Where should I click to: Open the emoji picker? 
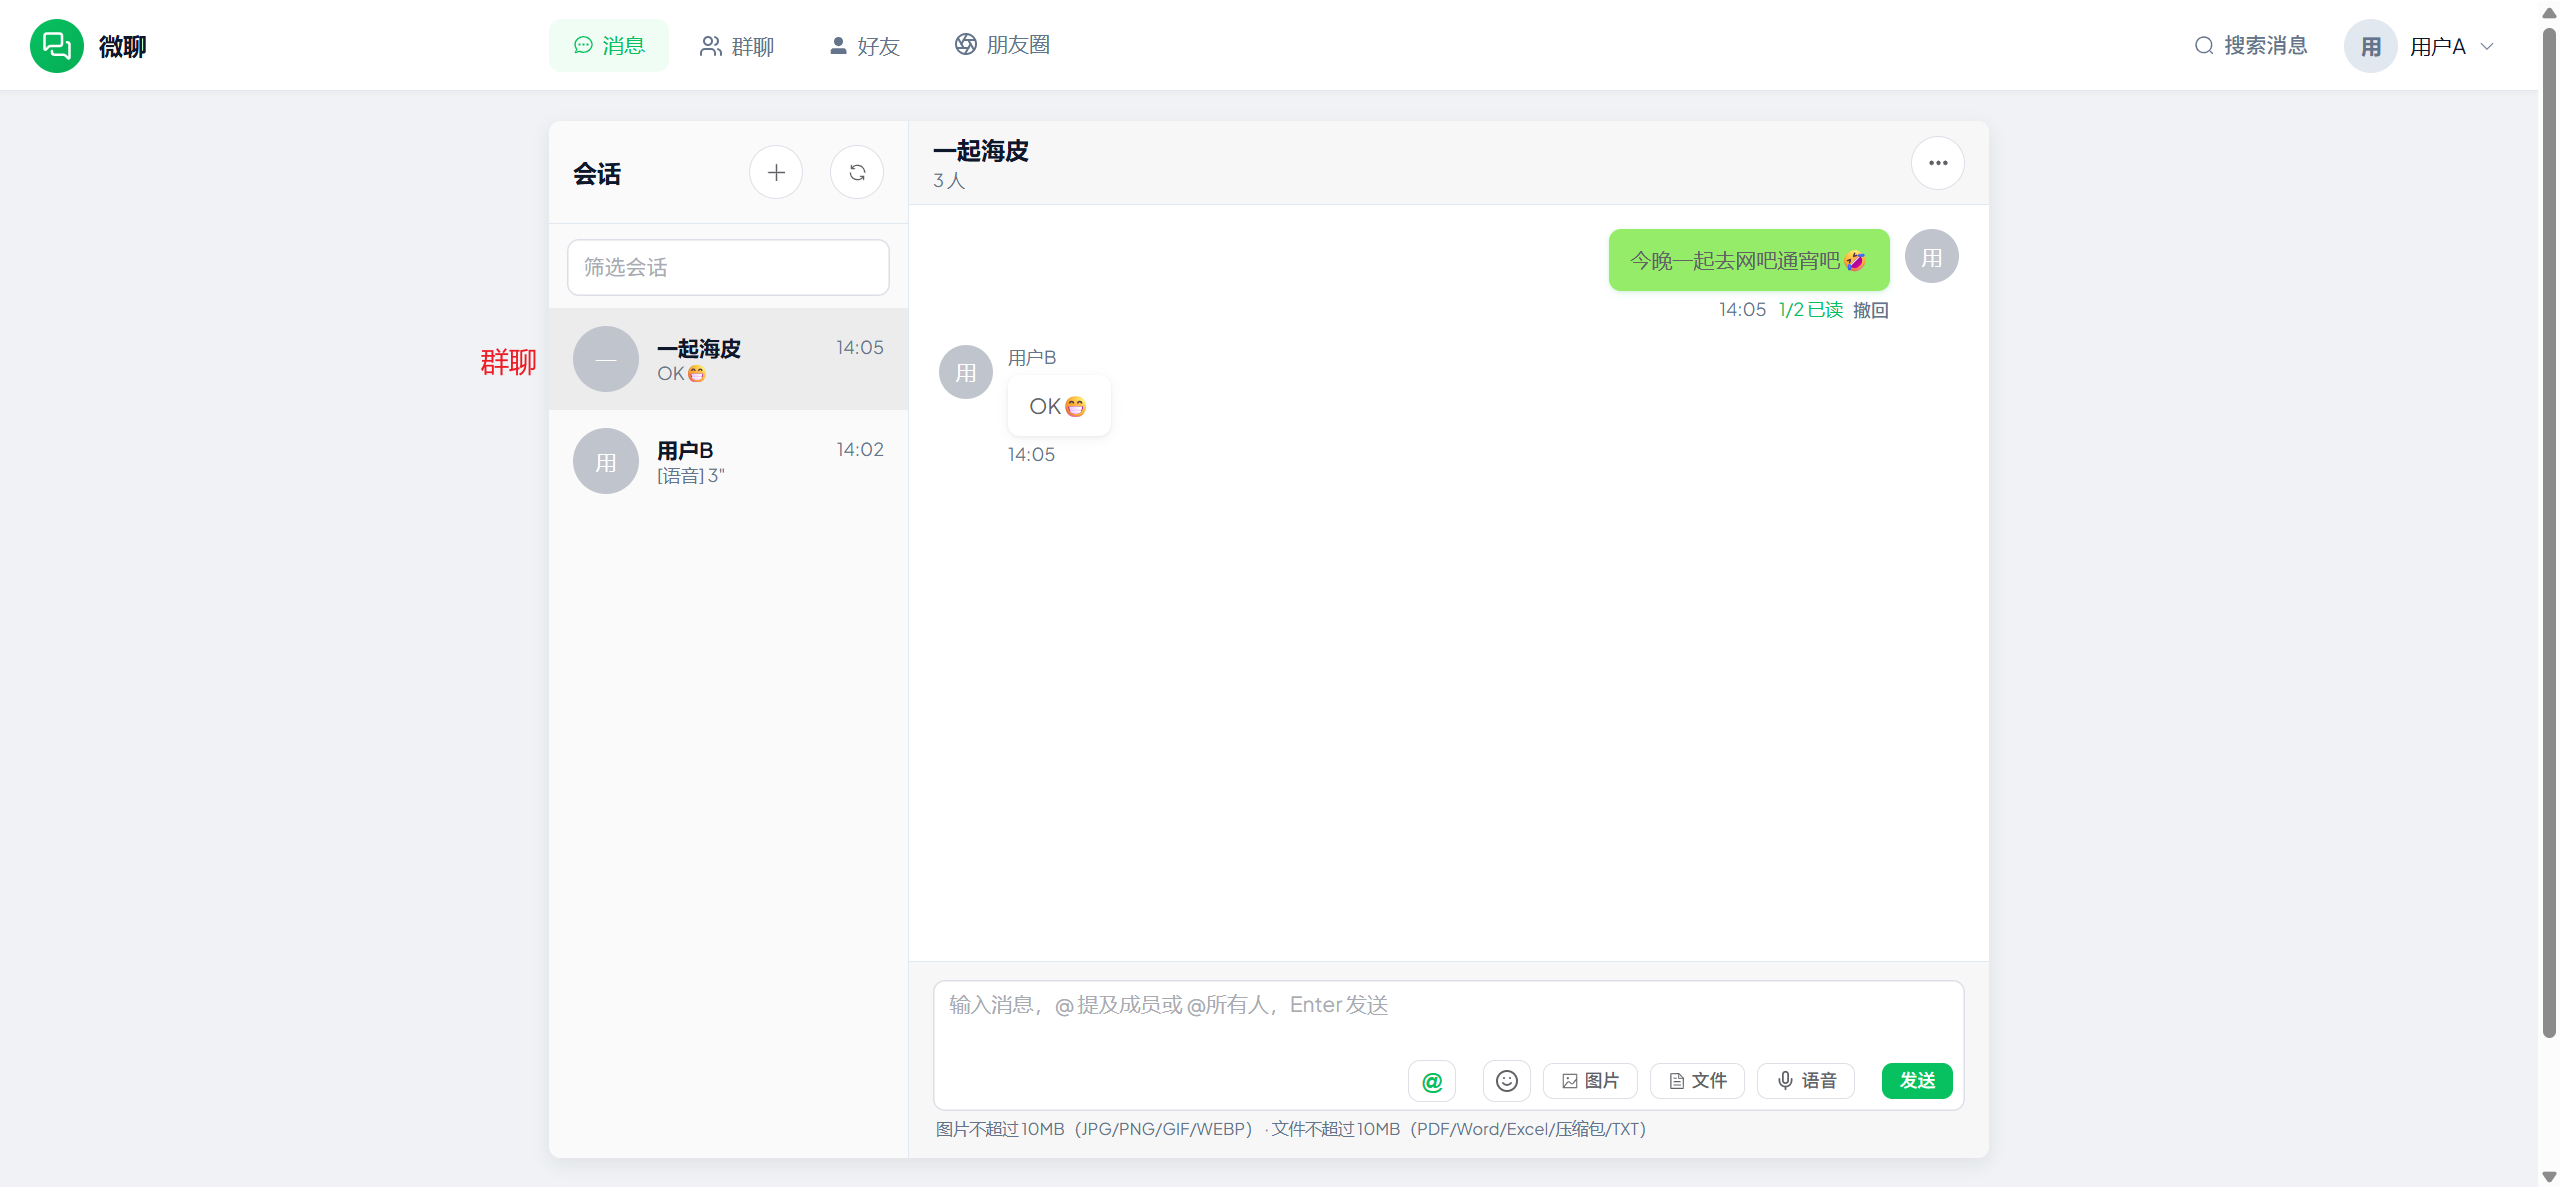coord(1507,1081)
